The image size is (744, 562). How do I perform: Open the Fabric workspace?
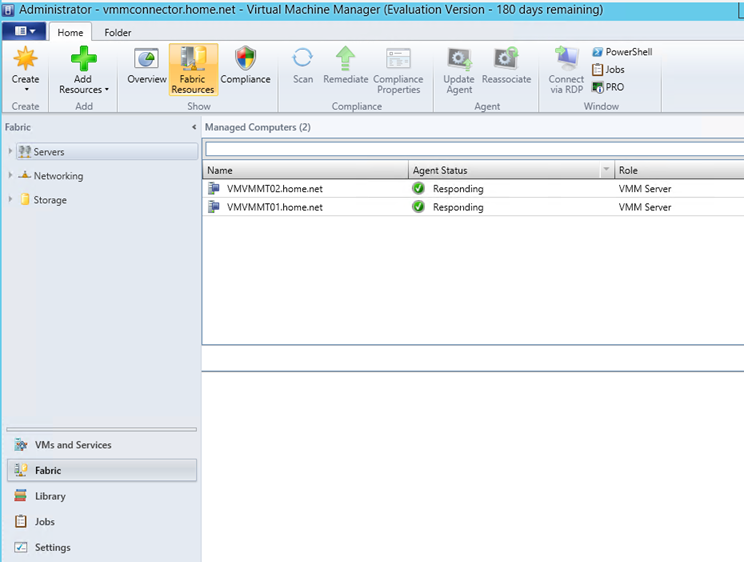coord(102,470)
